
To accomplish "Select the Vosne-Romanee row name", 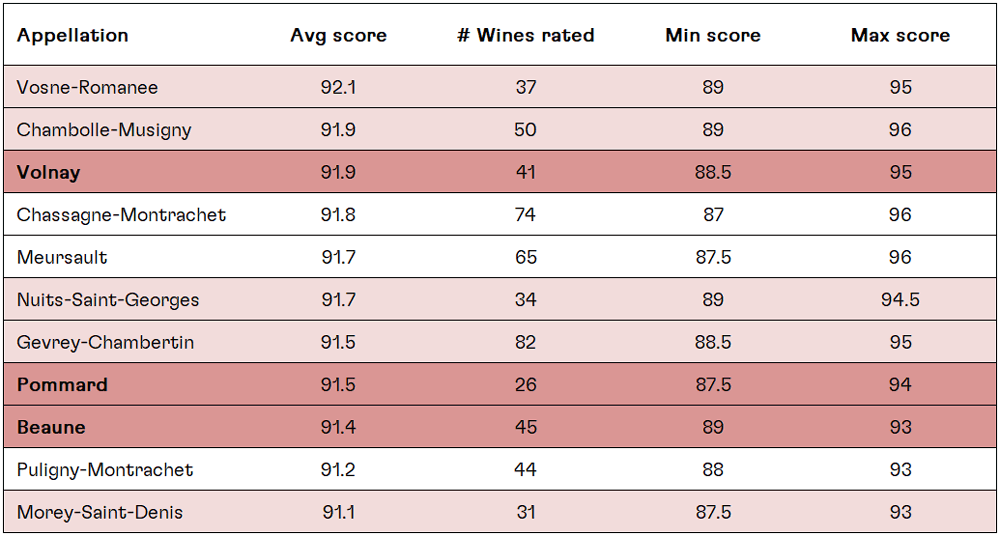I will click(x=87, y=88).
